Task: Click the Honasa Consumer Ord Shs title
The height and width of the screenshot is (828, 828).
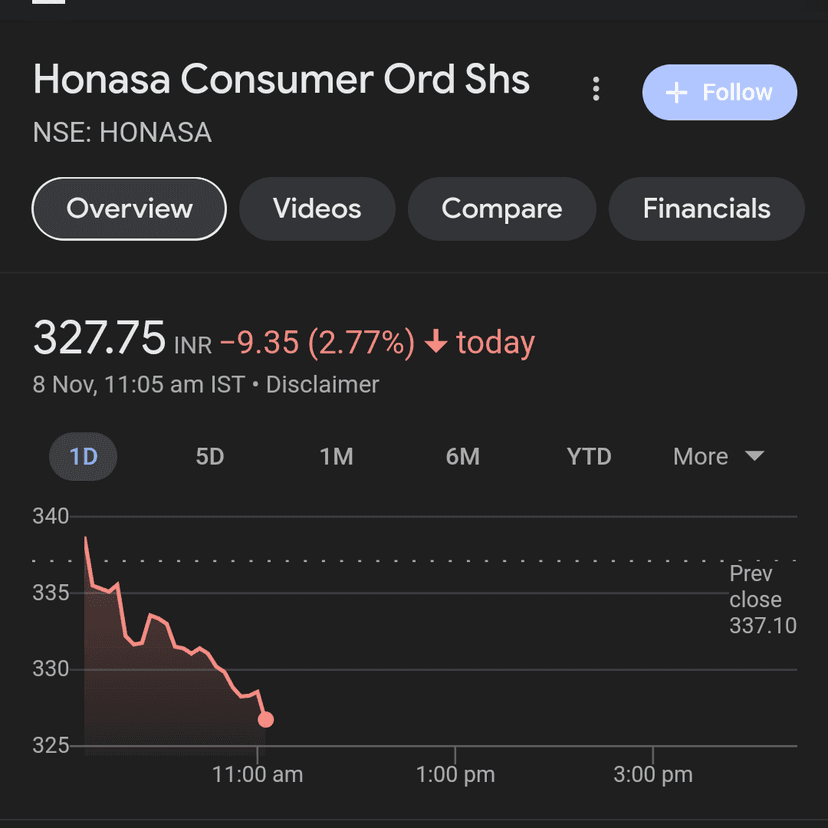Action: tap(281, 80)
